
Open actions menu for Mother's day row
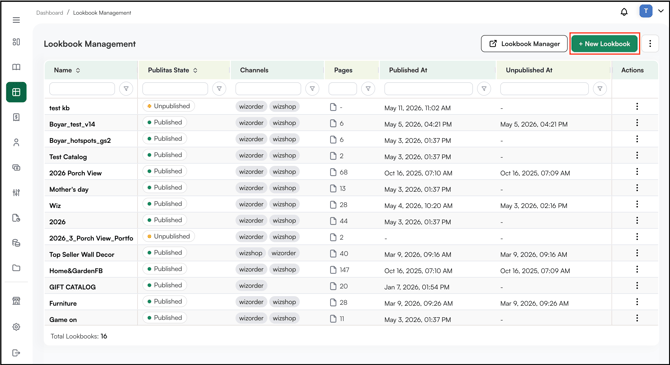(637, 188)
